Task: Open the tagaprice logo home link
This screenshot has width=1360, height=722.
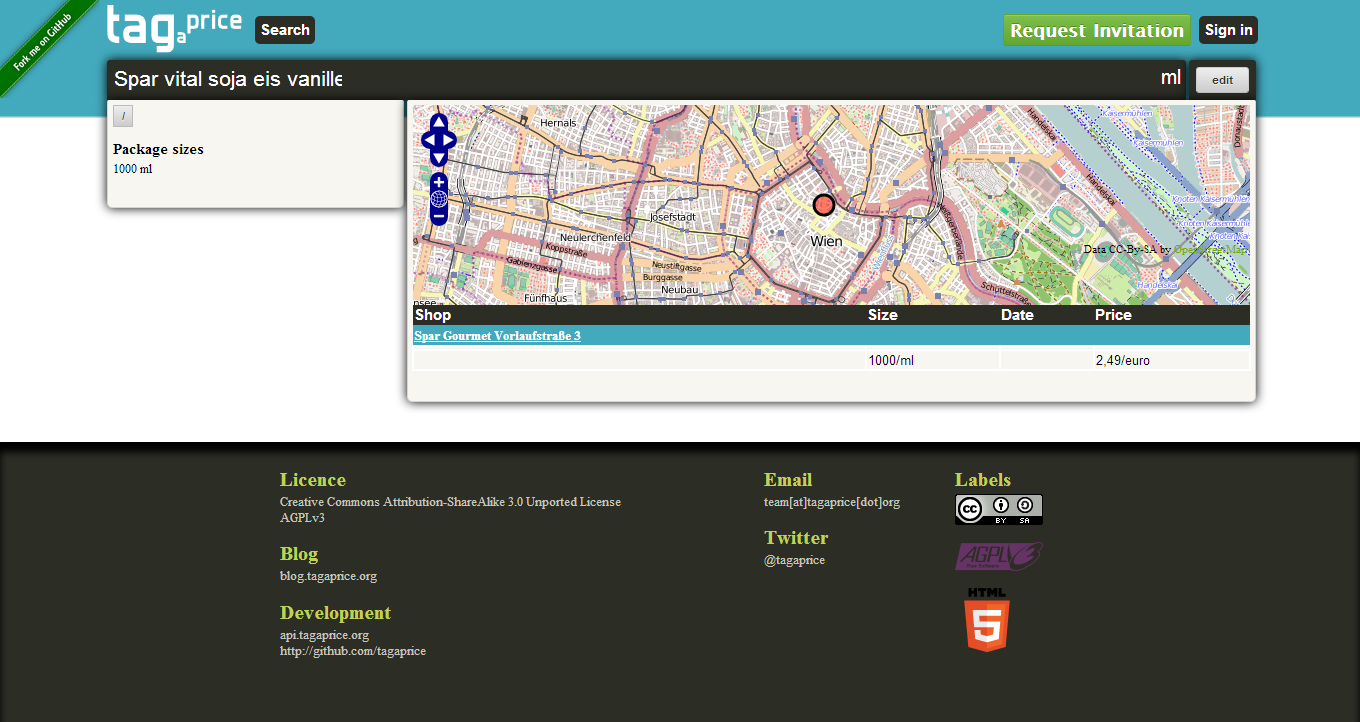Action: pos(174,27)
